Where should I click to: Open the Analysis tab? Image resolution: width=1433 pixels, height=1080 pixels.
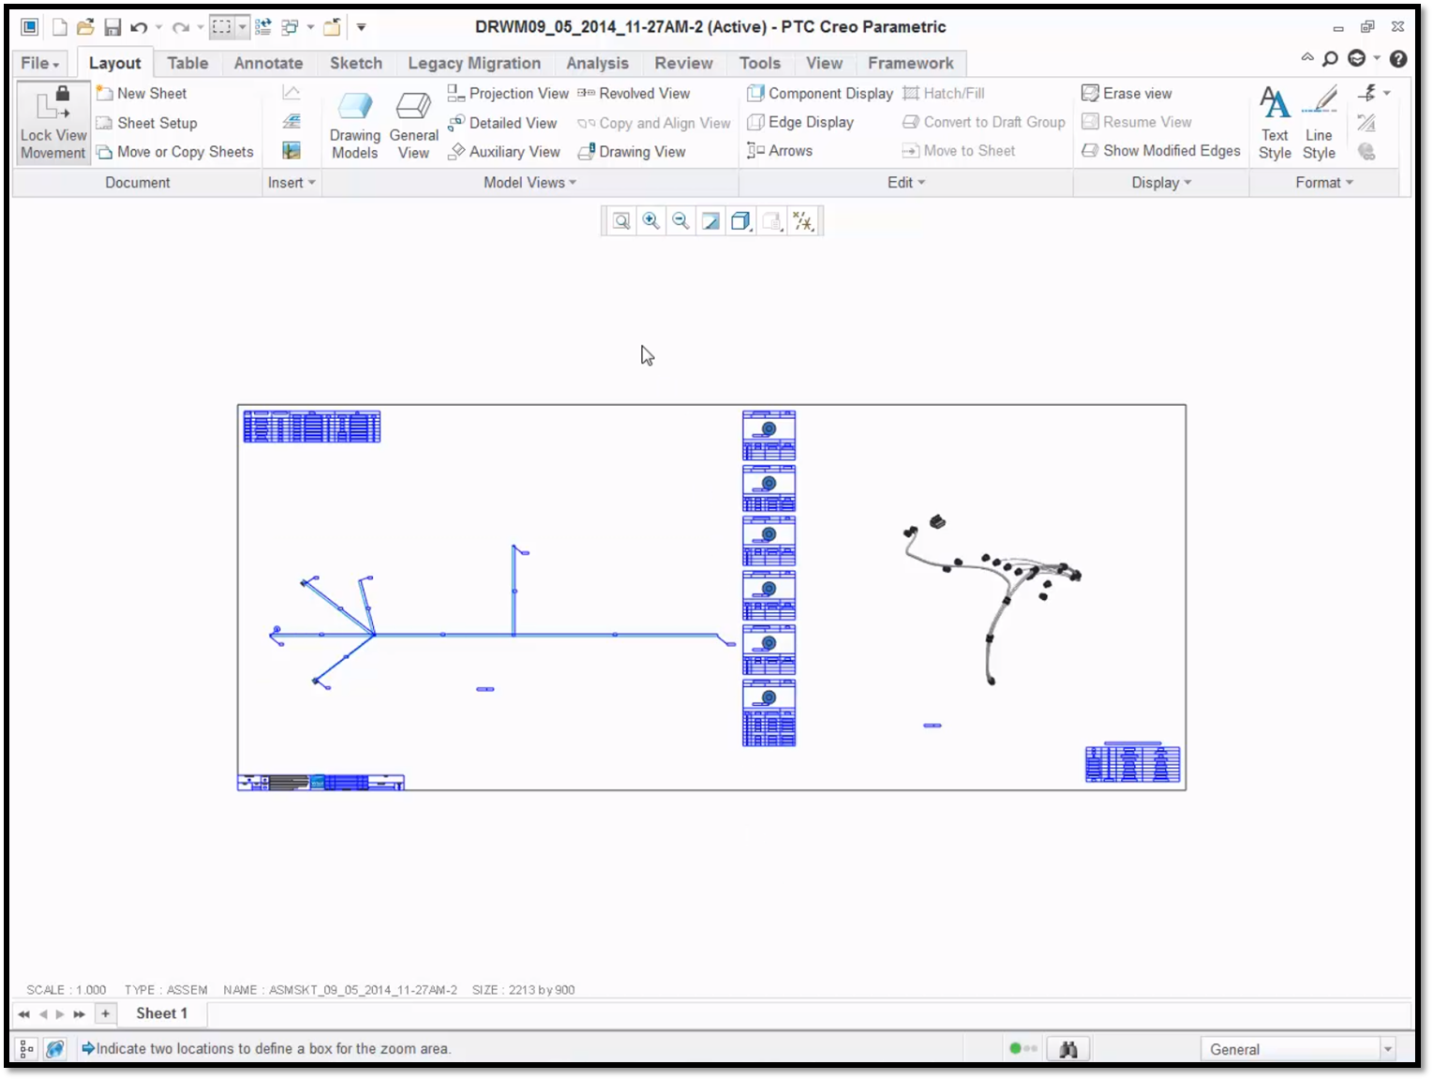tap(597, 63)
